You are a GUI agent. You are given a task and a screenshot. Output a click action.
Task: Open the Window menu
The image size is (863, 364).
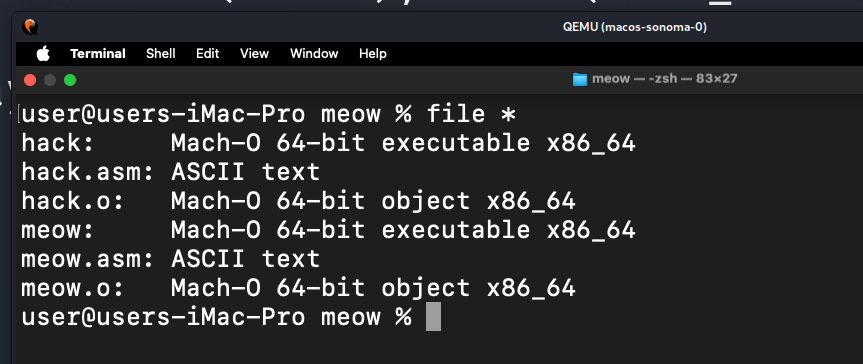[314, 53]
